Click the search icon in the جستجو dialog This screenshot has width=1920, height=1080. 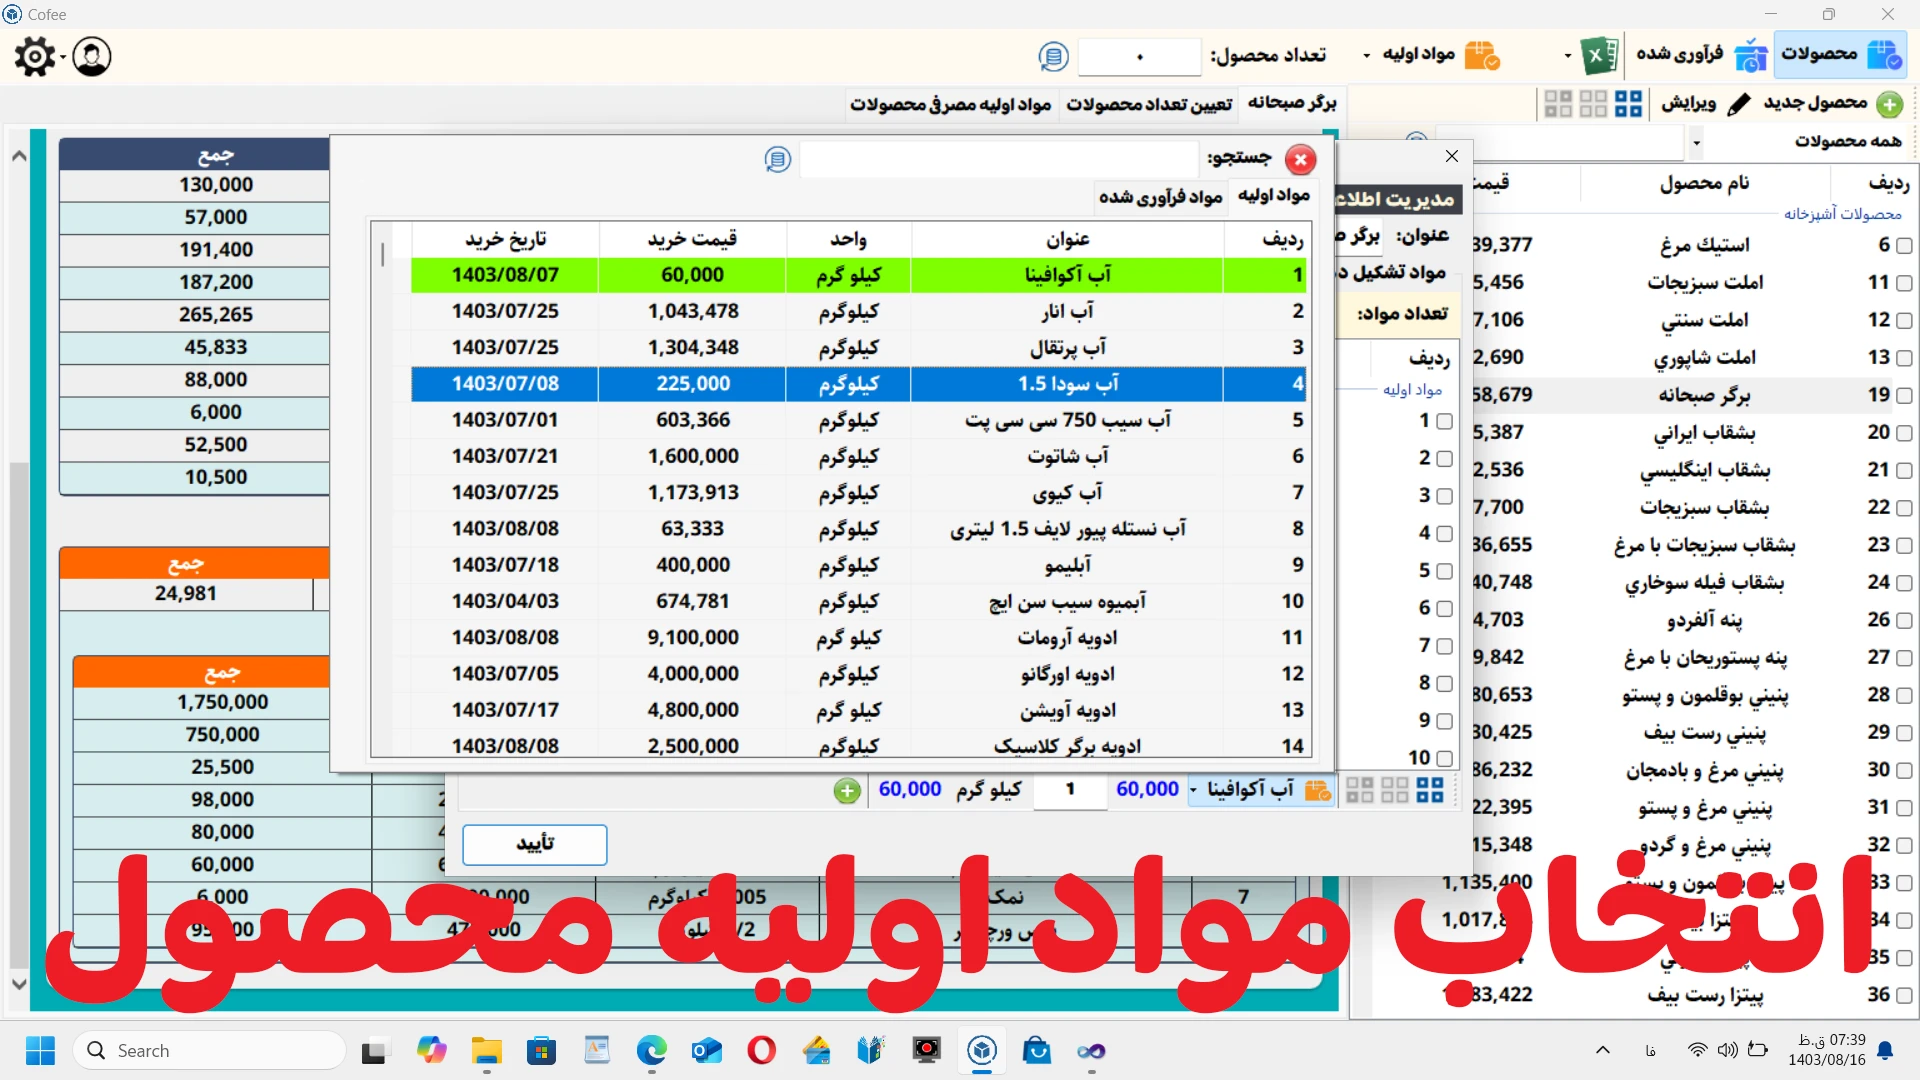pyautogui.click(x=777, y=159)
